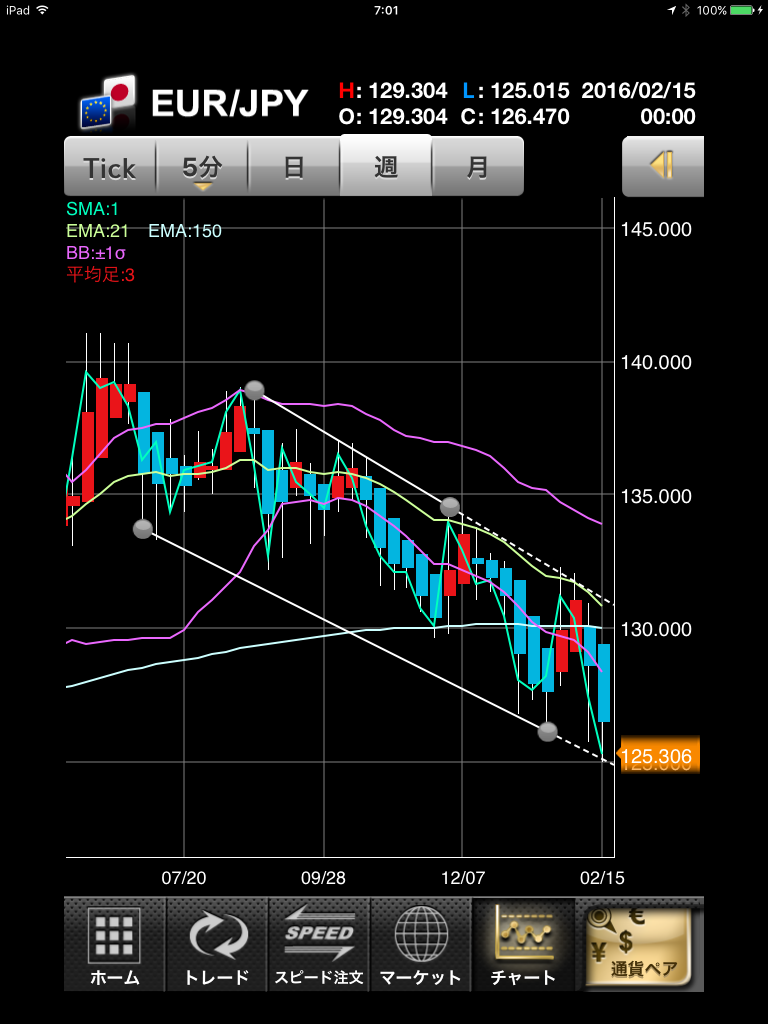The width and height of the screenshot is (768, 1024).
Task: Tap the Bluetooth icon in status bar
Action: coord(686,10)
